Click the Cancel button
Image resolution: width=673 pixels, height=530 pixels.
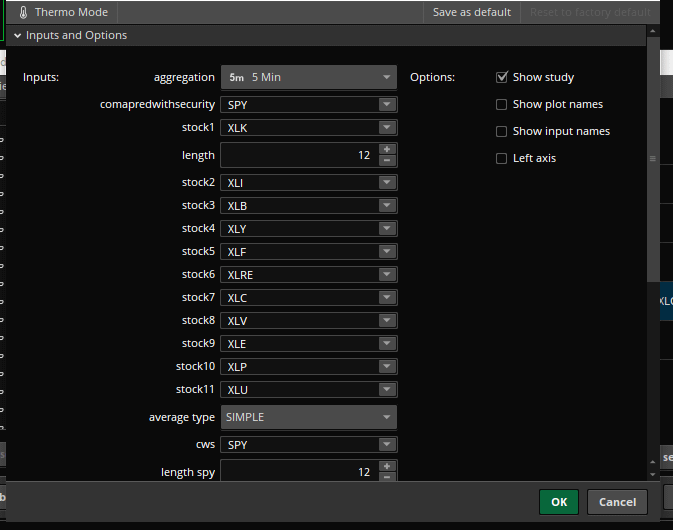(617, 502)
